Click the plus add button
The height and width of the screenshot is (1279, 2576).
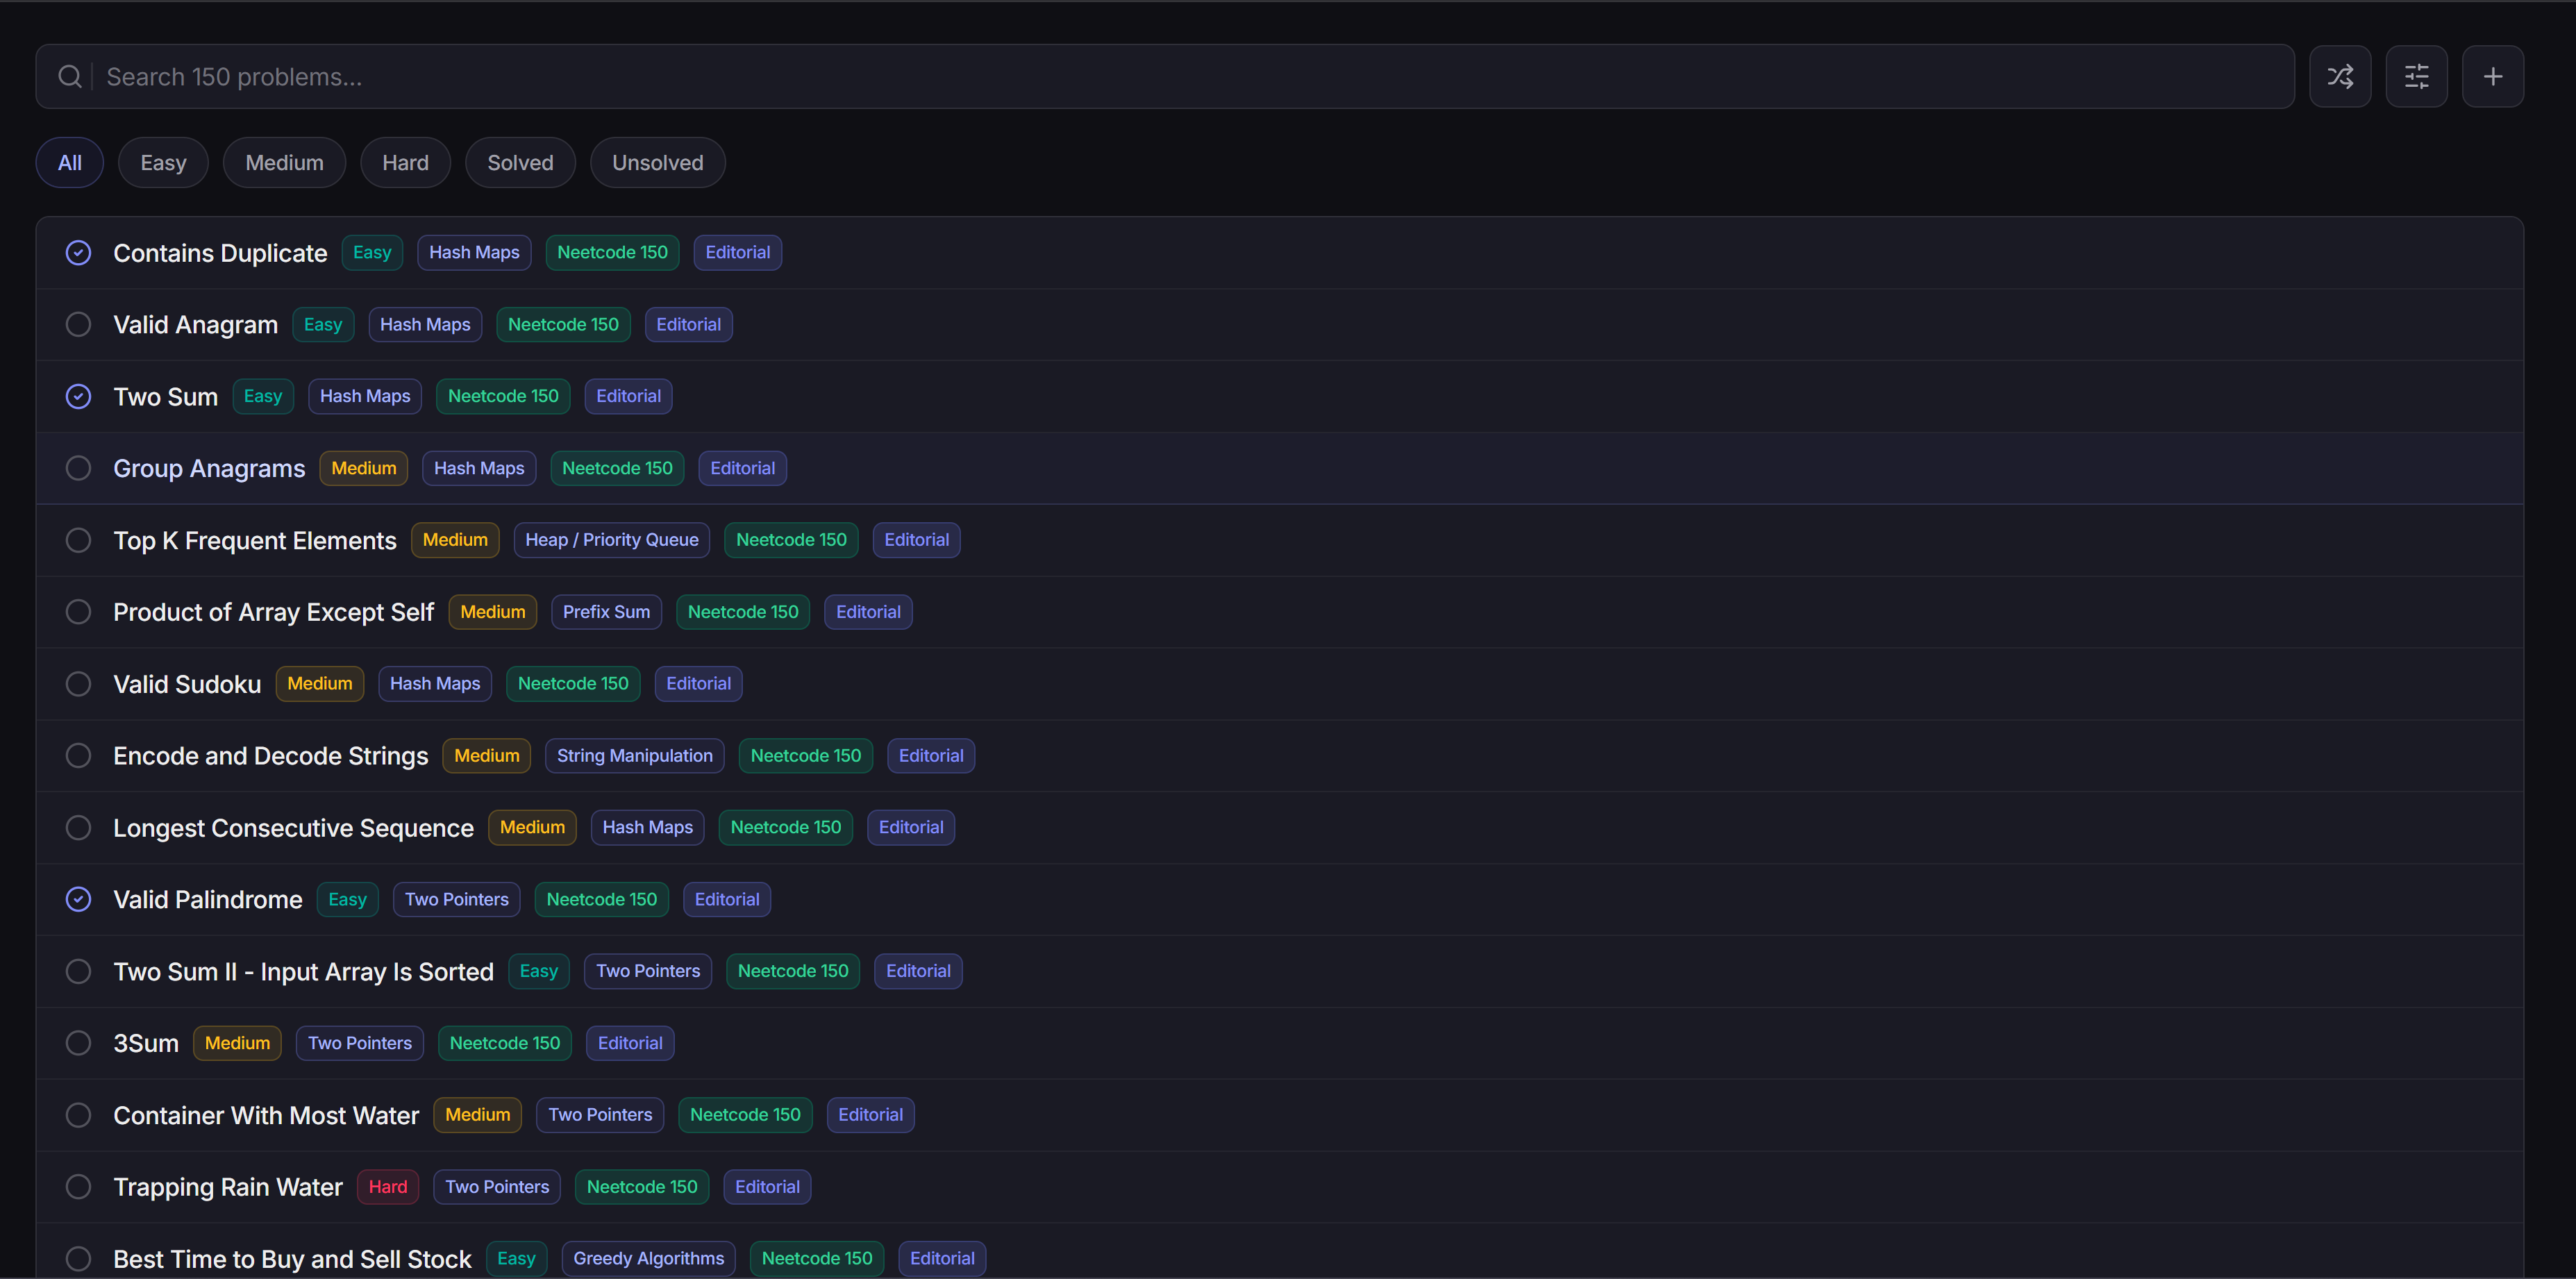coord(2492,76)
